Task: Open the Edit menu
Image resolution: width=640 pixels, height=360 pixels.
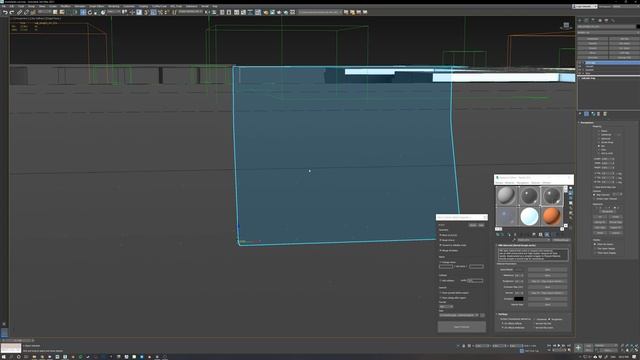Action: tap(11, 7)
